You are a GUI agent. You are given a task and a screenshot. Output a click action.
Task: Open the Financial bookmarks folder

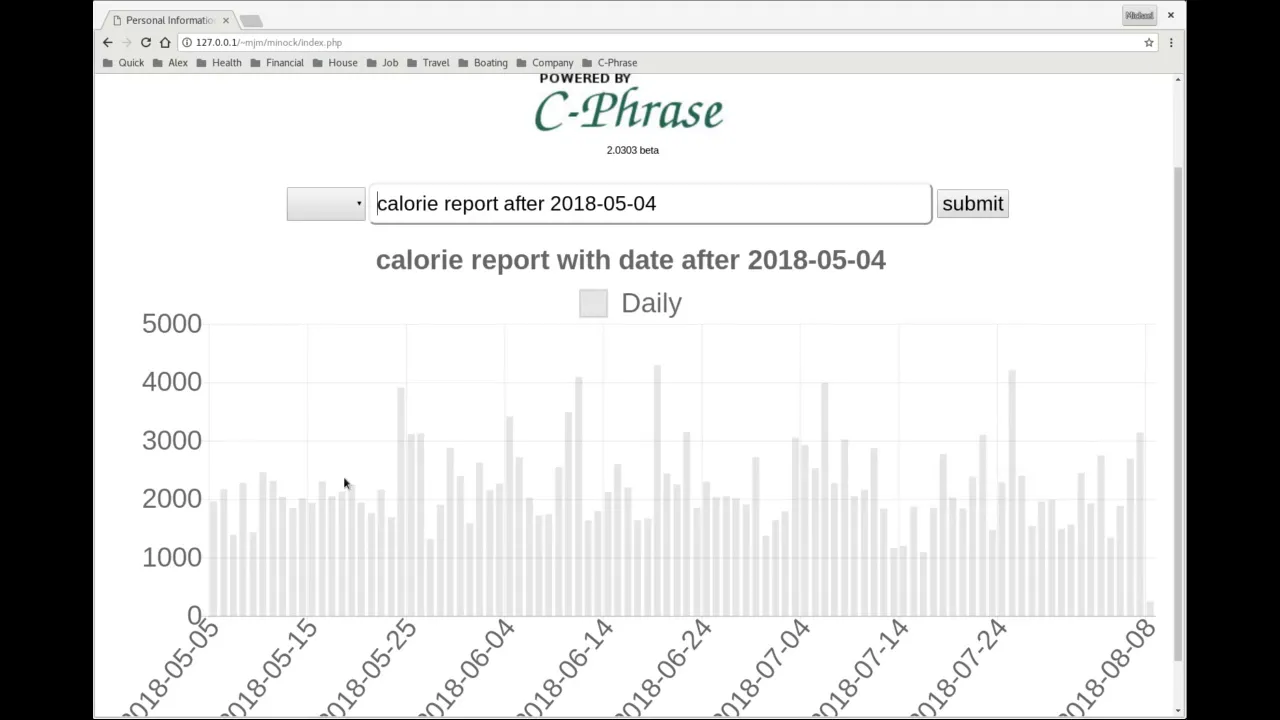[x=277, y=62]
